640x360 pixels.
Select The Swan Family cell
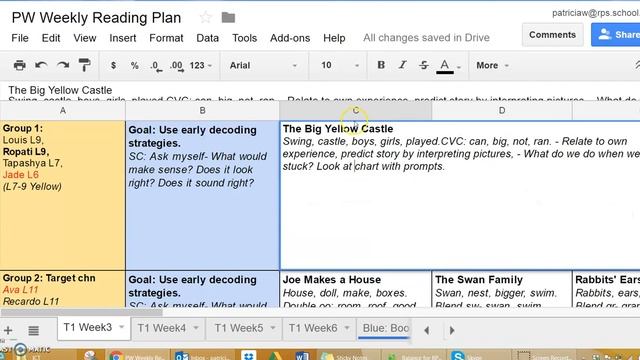[x=502, y=289]
